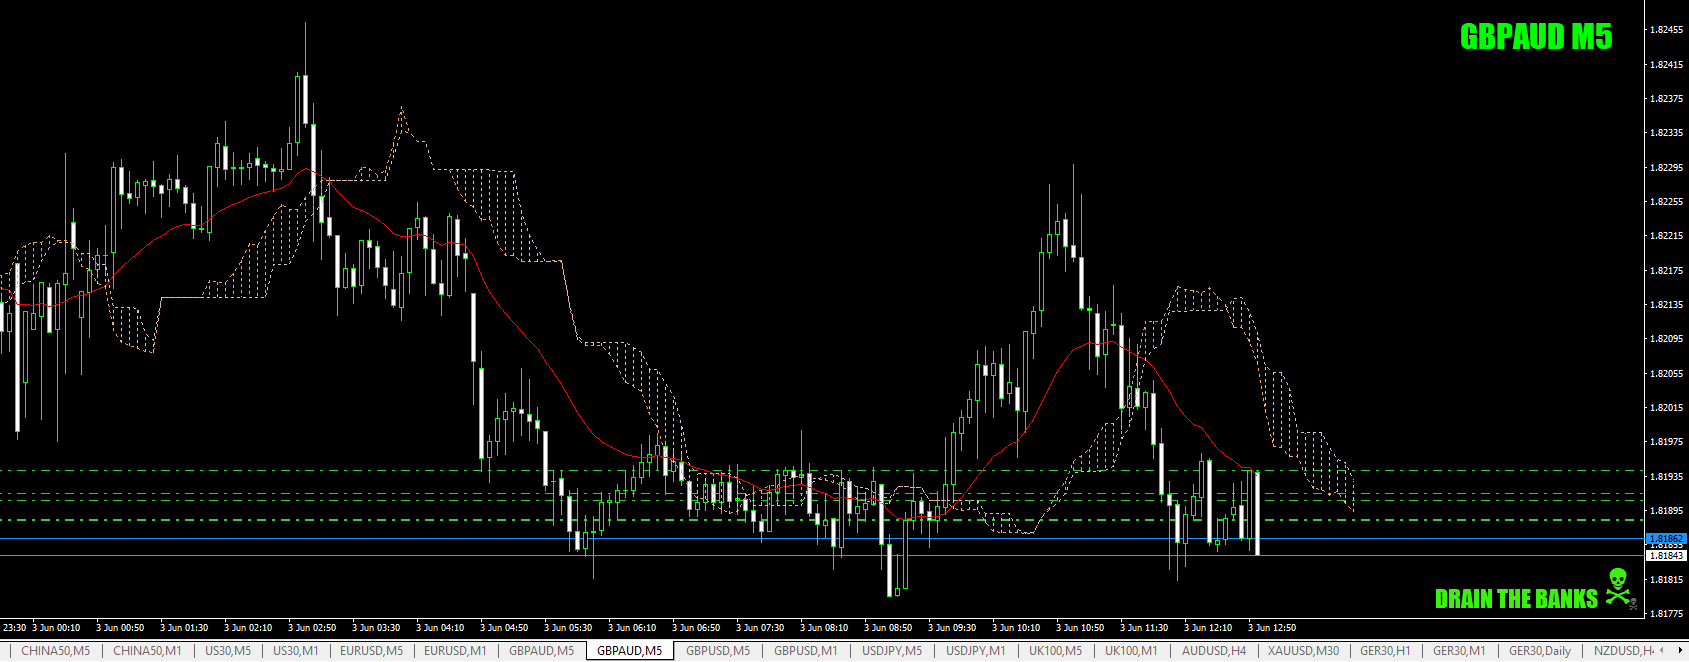Switch to the GER30,M1 chart tab
This screenshot has width=1689, height=662.
pyautogui.click(x=1459, y=651)
